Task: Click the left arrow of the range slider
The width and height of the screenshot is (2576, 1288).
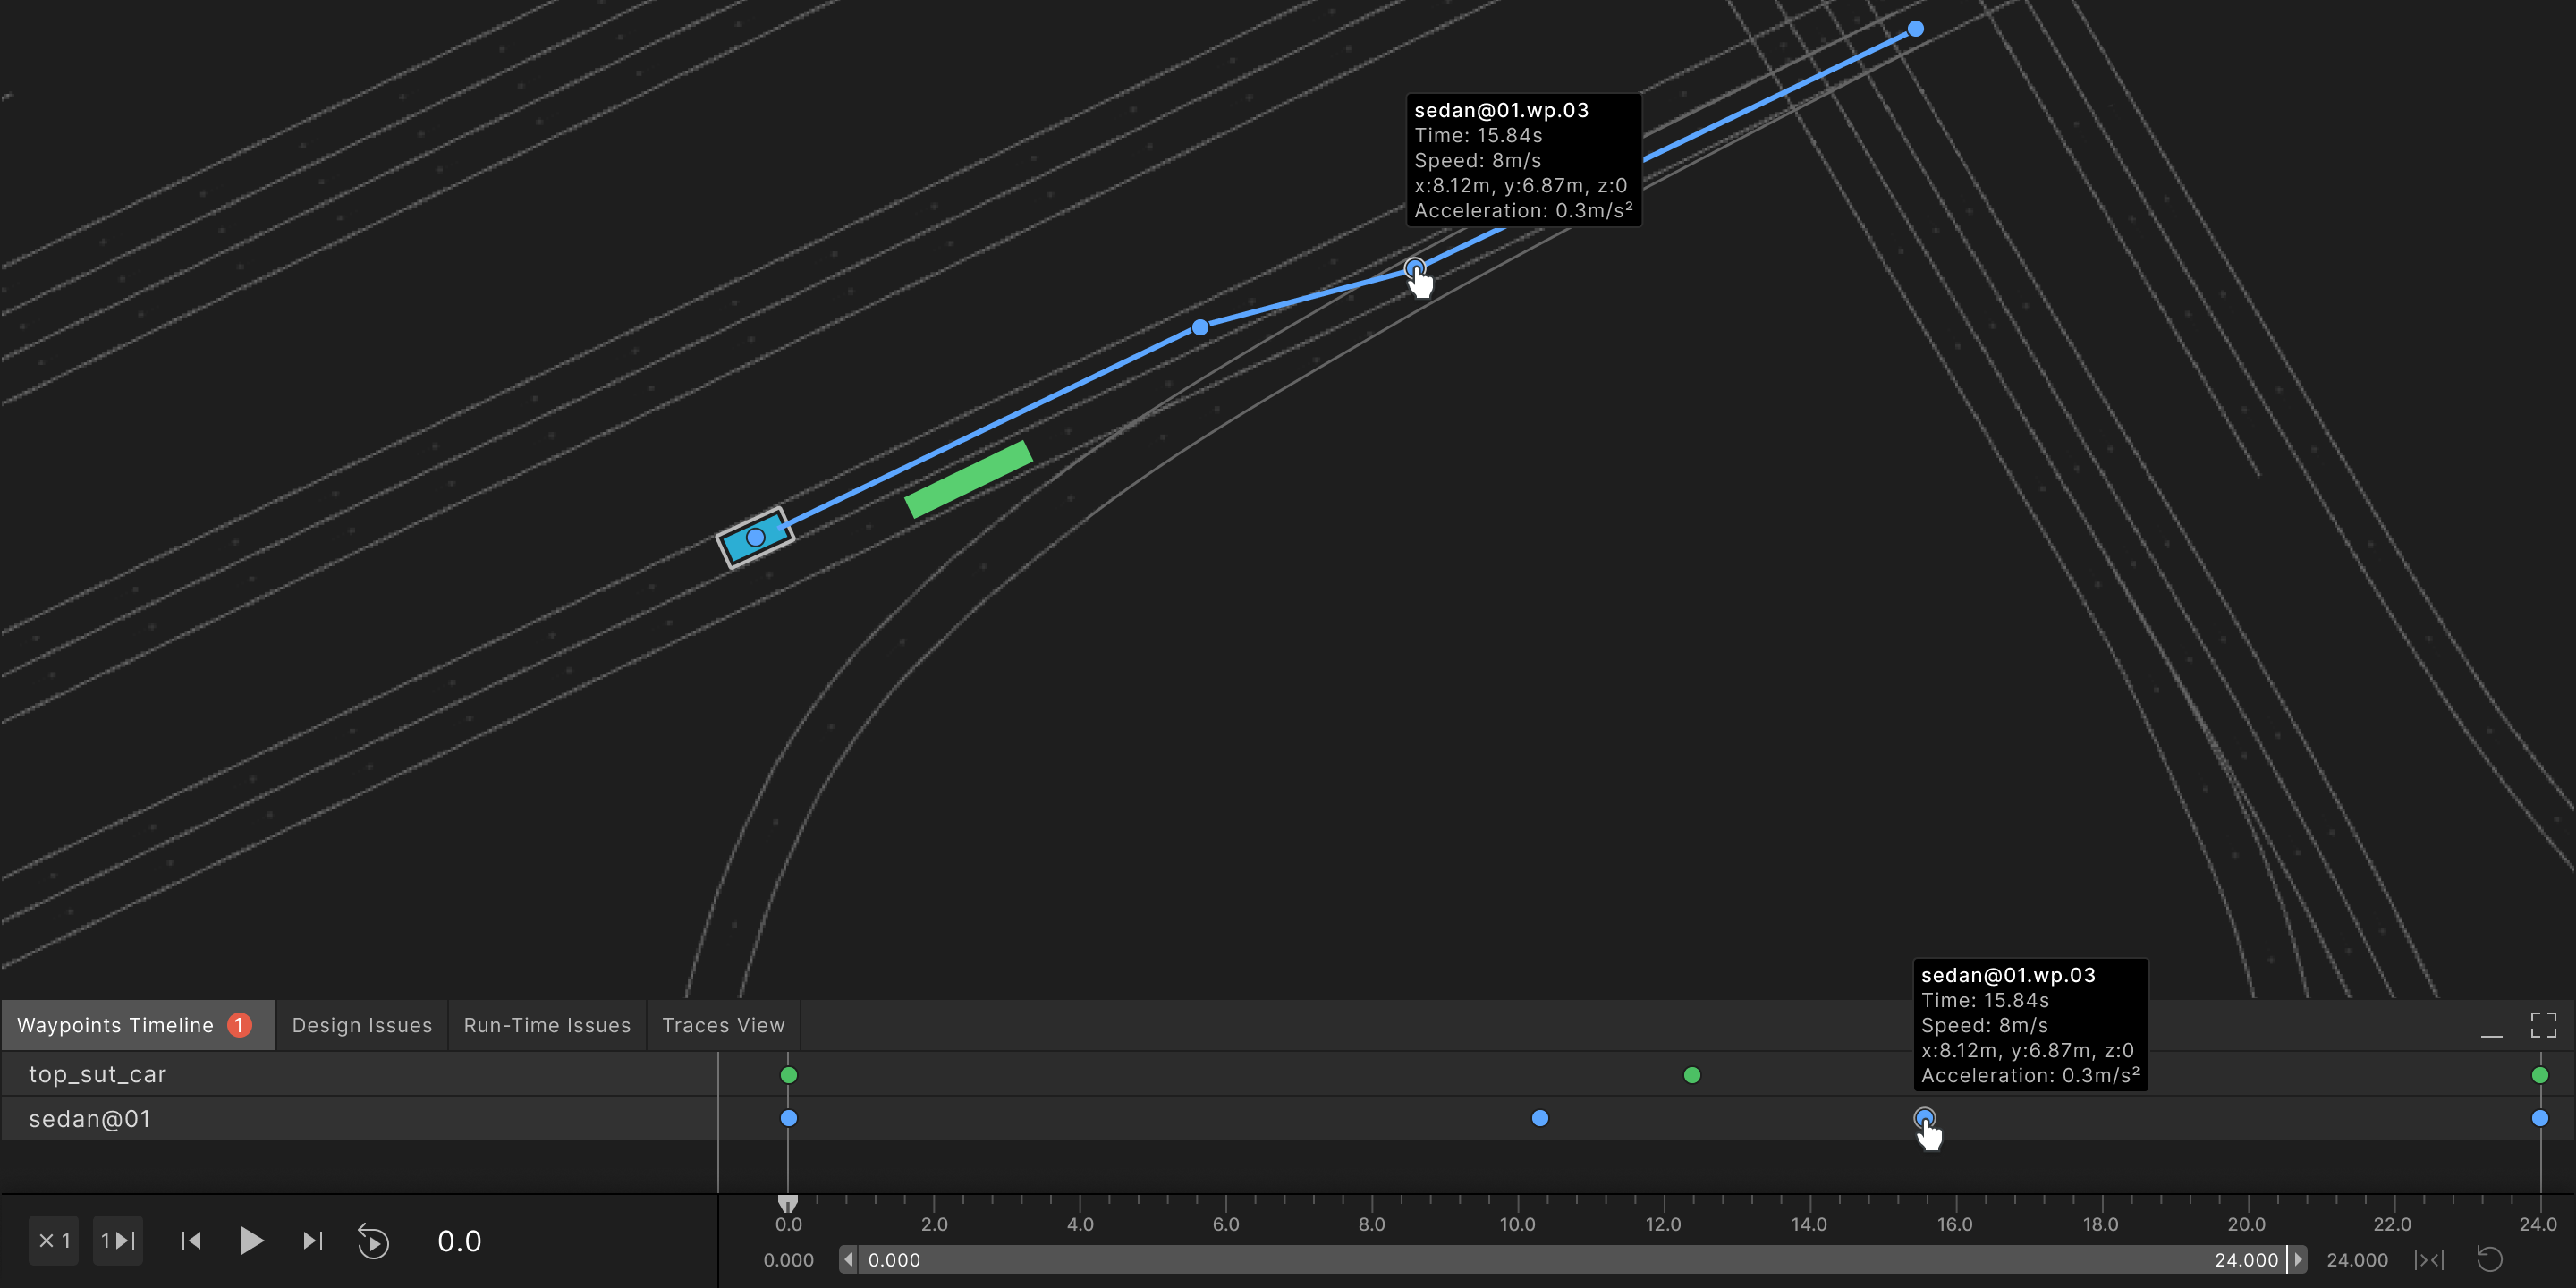Action: (848, 1260)
